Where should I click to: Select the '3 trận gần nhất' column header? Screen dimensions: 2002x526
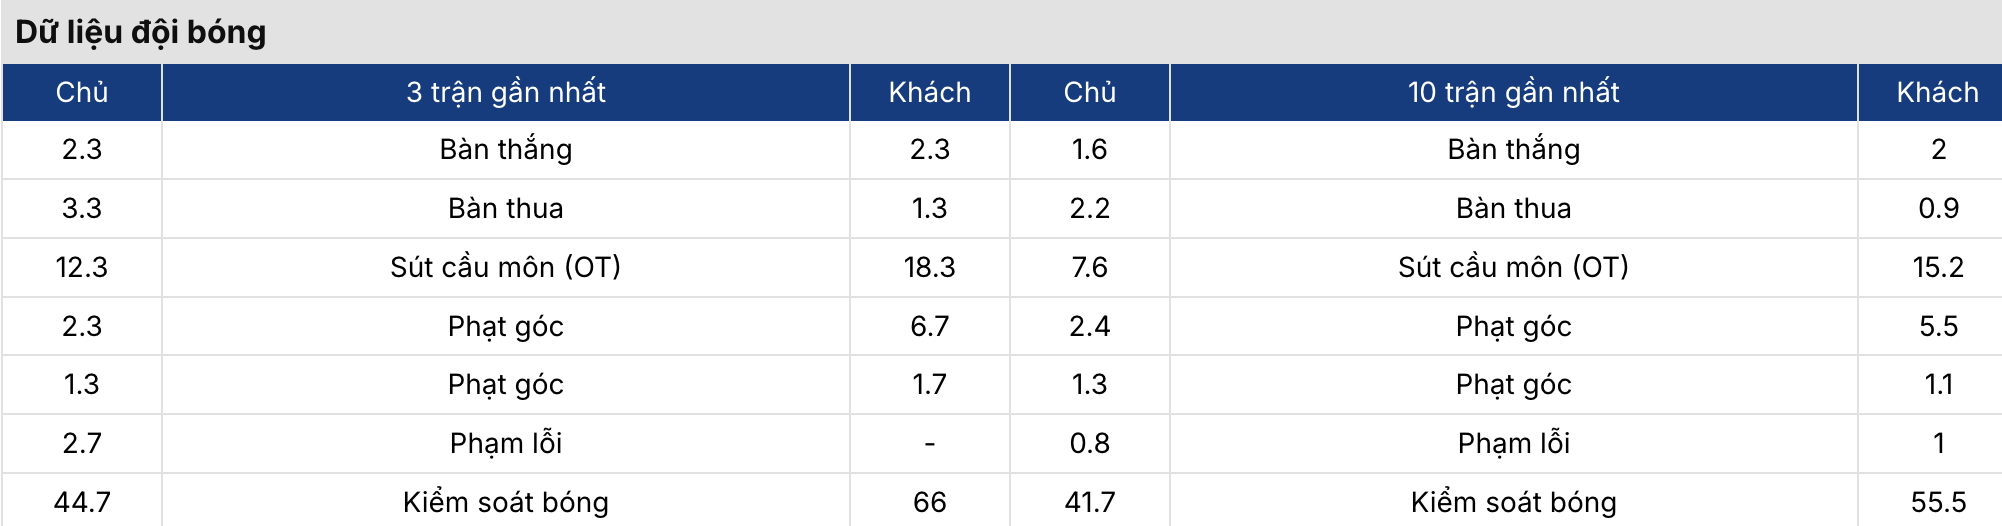coord(506,92)
